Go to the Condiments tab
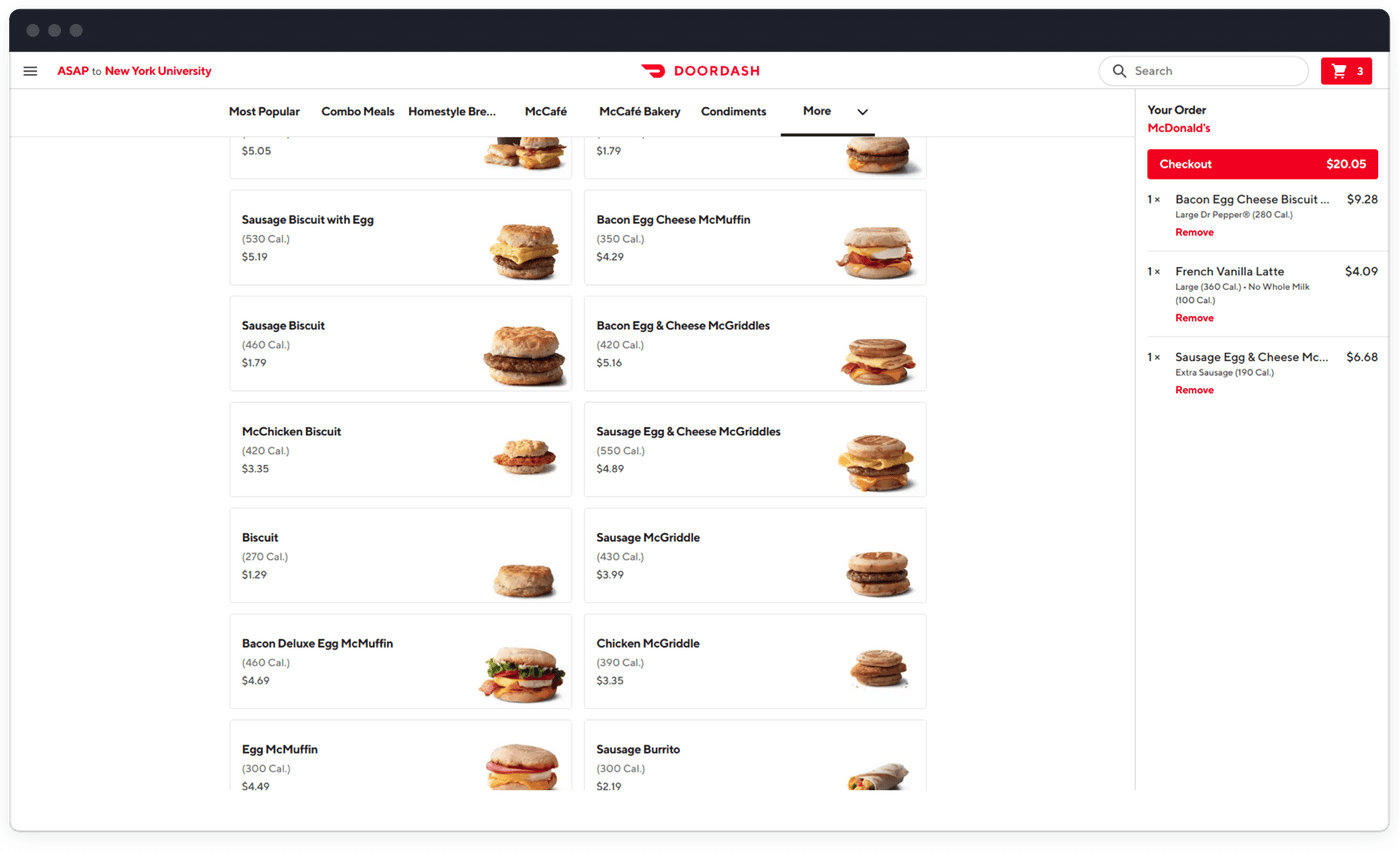The width and height of the screenshot is (1399, 851). (733, 112)
